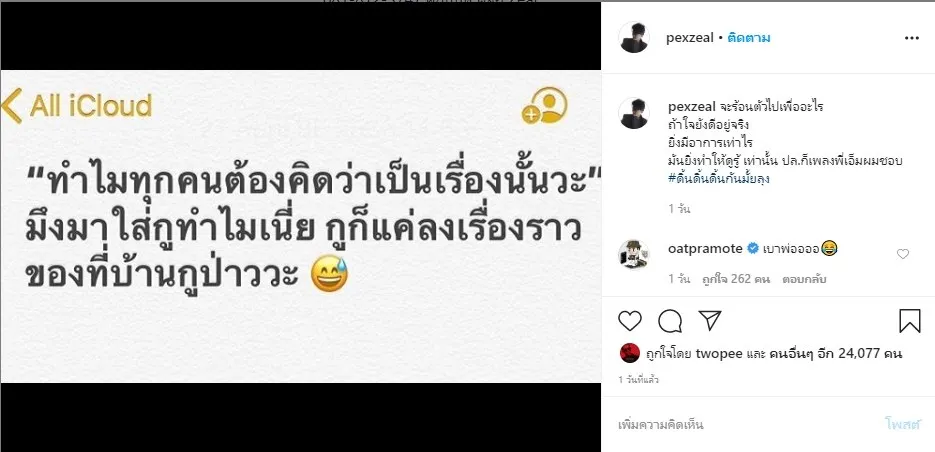
Task: Like oatpramote's comment with the small heart
Action: (903, 254)
